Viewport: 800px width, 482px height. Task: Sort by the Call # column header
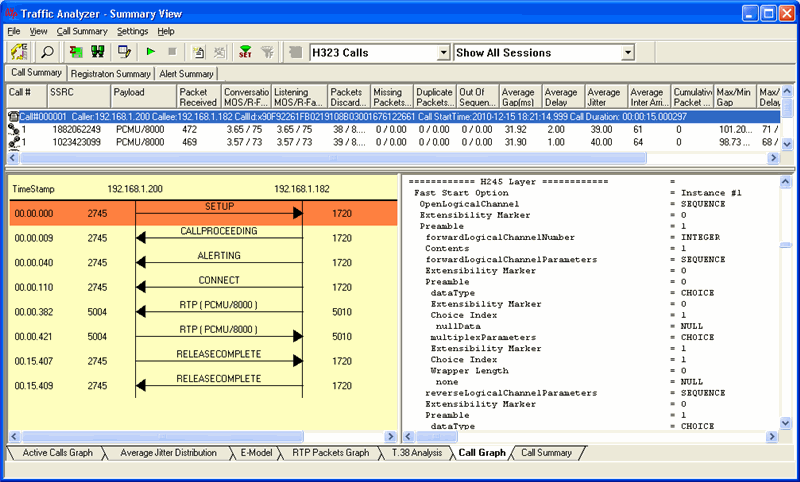tap(27, 97)
